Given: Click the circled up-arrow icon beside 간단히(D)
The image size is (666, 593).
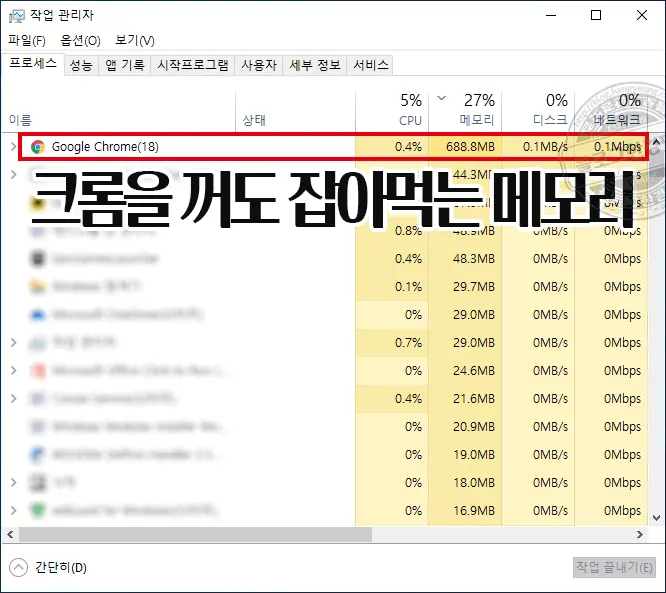Looking at the screenshot, I should [x=18, y=568].
